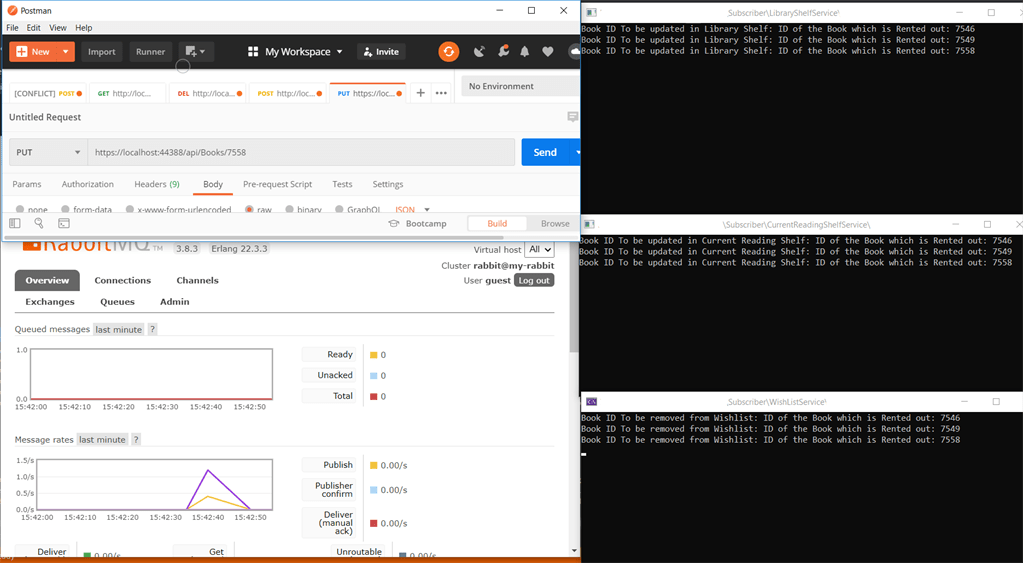This screenshot has width=1023, height=563.
Task: Select x-www-form-urlencoded body type radio
Action: point(130,209)
